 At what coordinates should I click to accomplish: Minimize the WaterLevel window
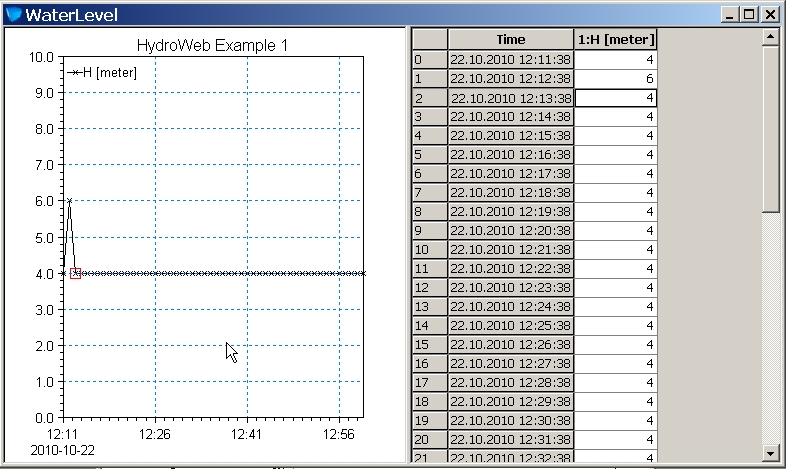(735, 14)
